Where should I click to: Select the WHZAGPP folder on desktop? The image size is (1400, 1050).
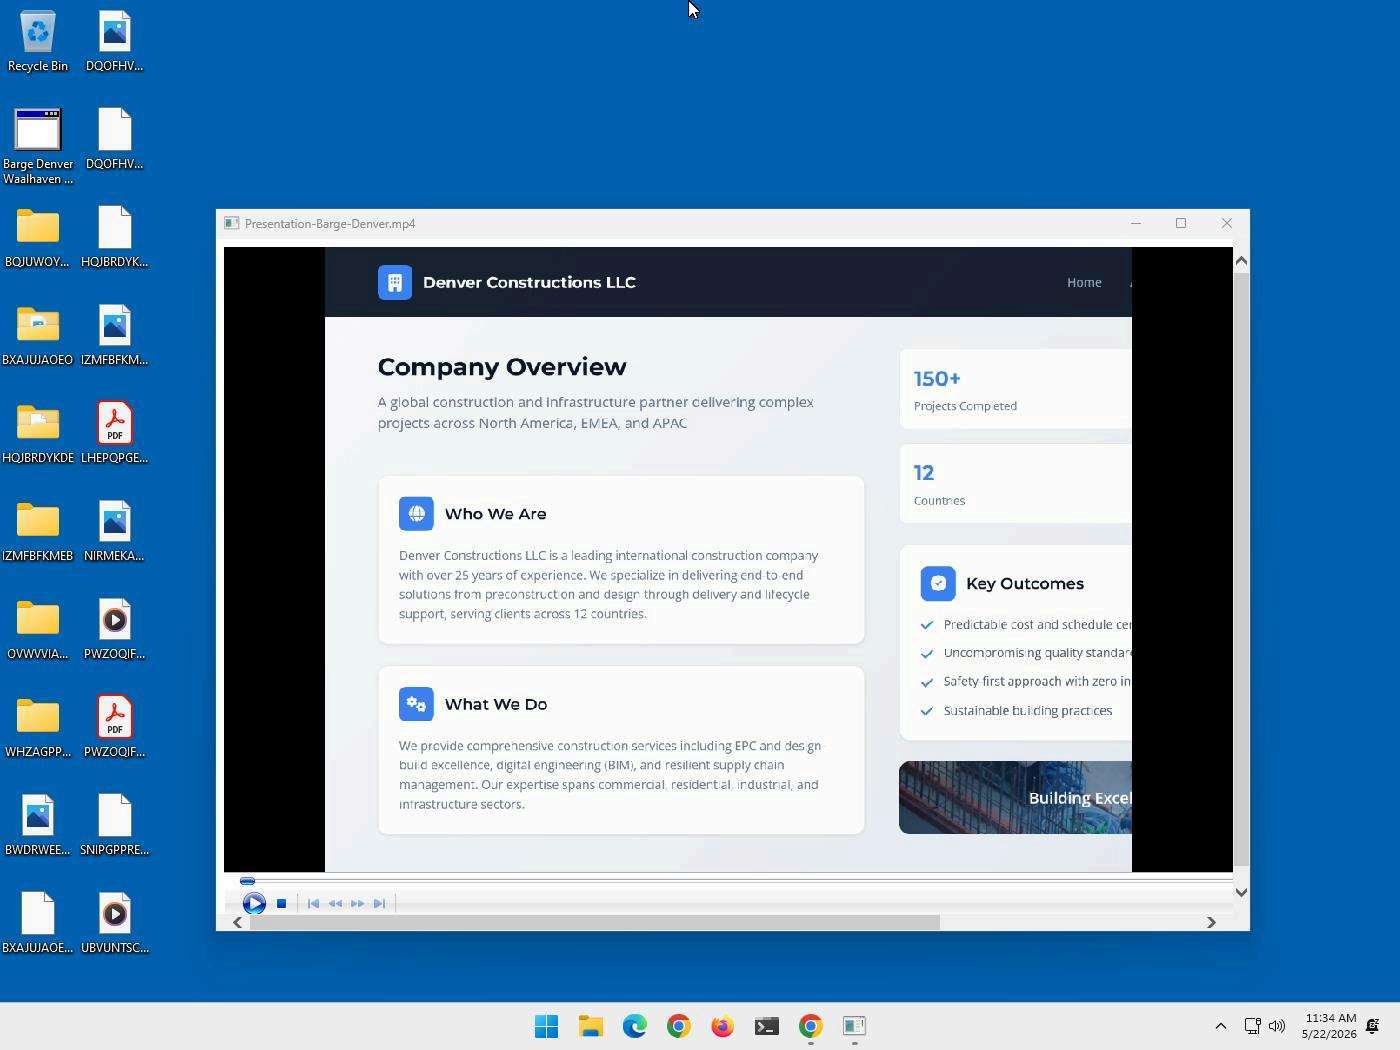point(38,728)
